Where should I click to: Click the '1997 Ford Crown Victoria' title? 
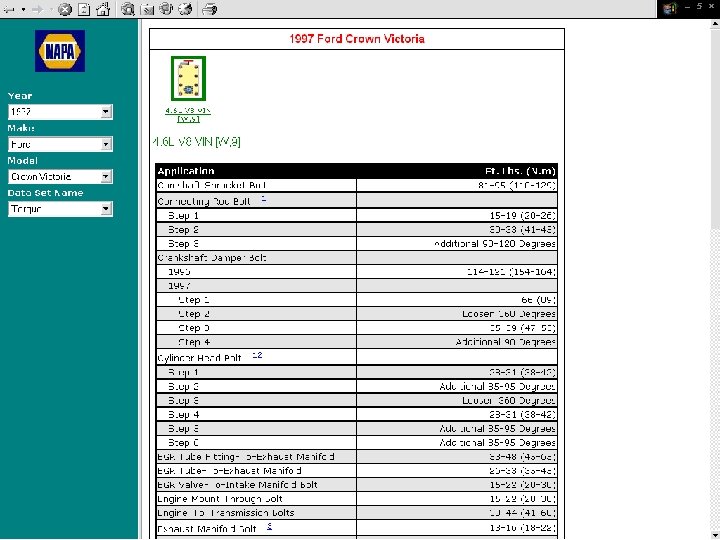pyautogui.click(x=357, y=39)
